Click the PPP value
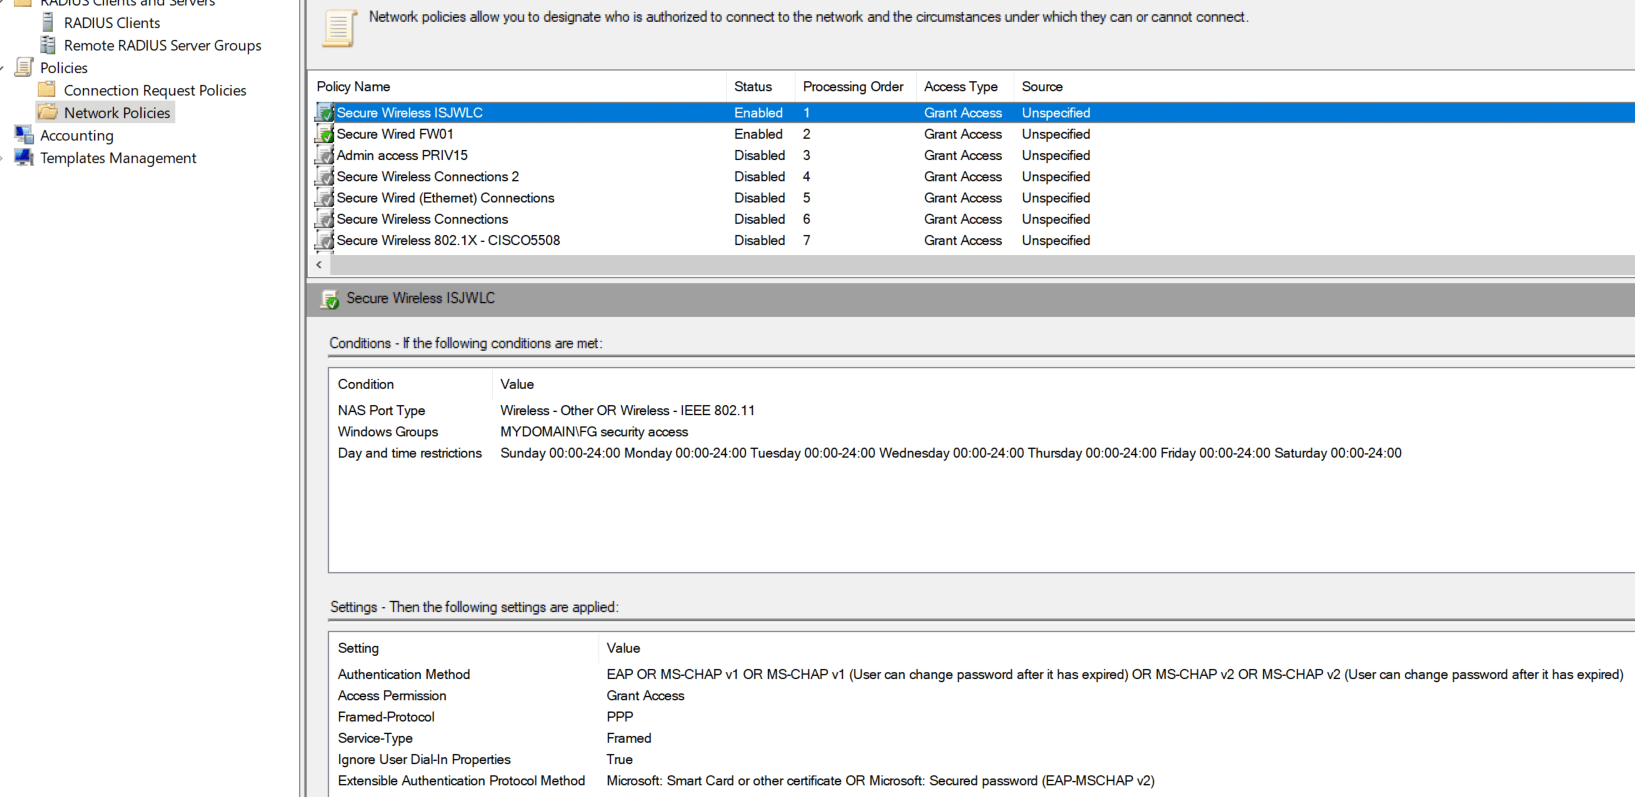 pyautogui.click(x=620, y=717)
